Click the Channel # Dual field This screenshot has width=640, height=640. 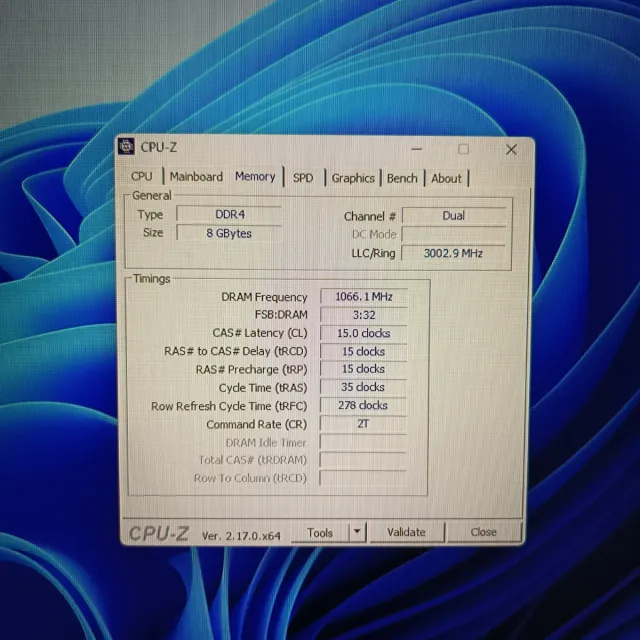(453, 215)
